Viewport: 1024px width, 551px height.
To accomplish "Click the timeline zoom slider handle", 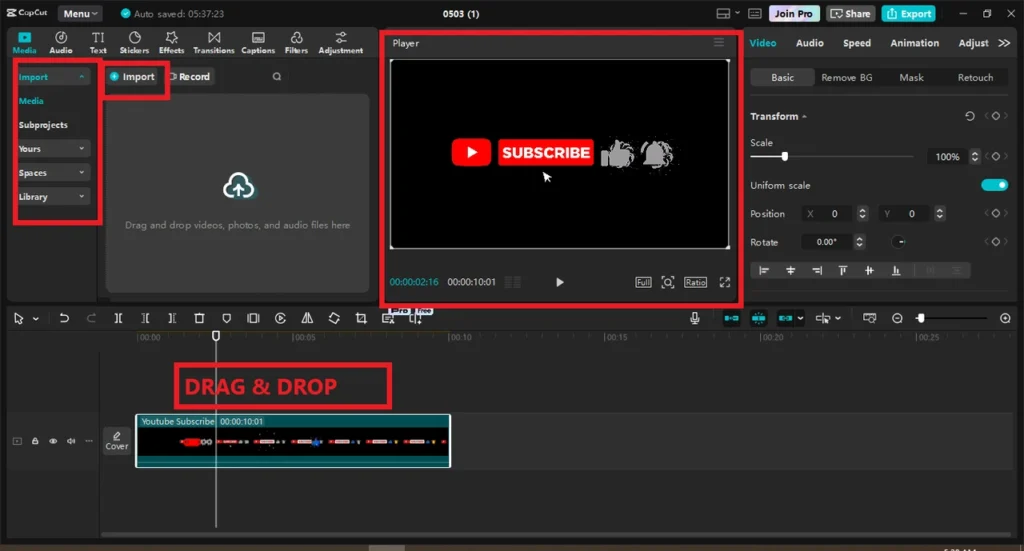I will [x=921, y=318].
